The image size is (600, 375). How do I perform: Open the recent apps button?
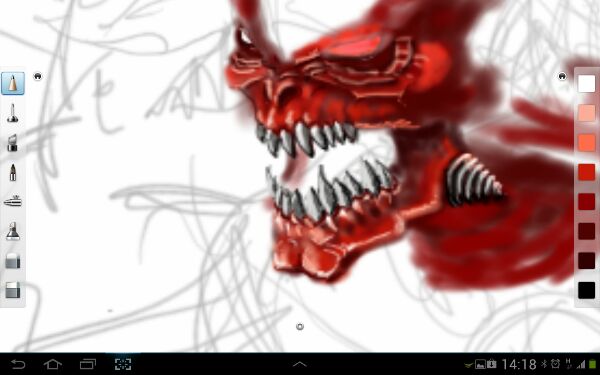click(88, 364)
